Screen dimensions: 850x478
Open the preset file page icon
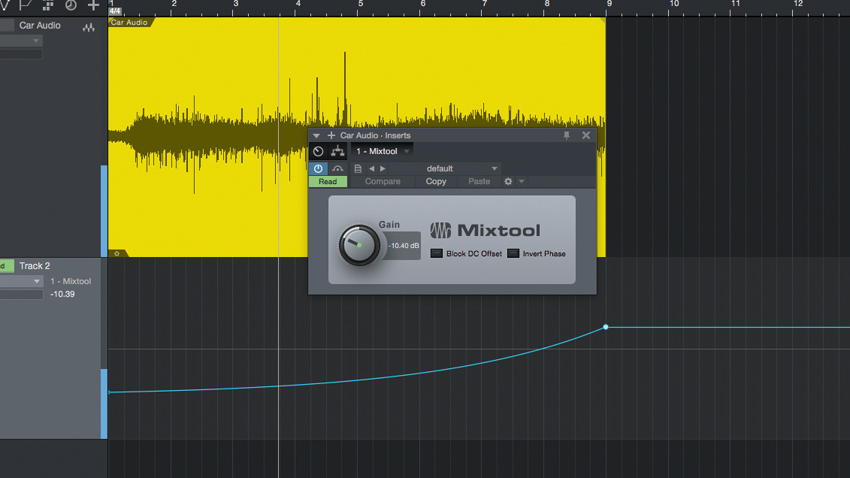pos(358,169)
